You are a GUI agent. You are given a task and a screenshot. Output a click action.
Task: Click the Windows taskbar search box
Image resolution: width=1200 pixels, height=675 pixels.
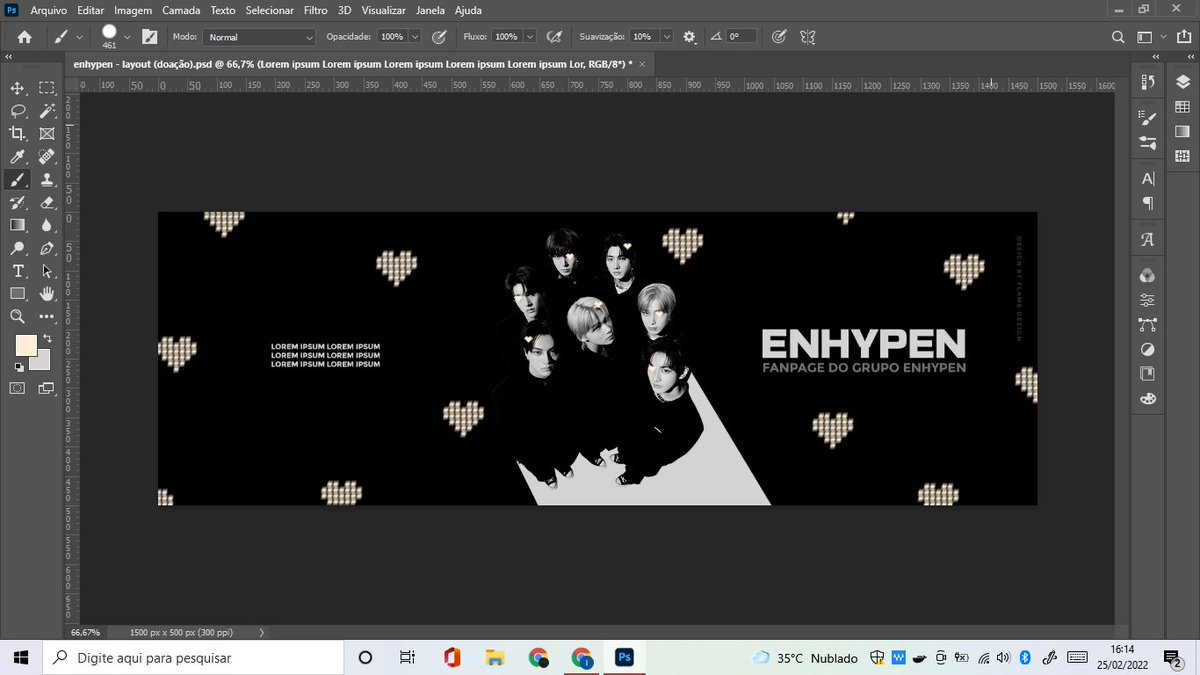[x=193, y=658]
